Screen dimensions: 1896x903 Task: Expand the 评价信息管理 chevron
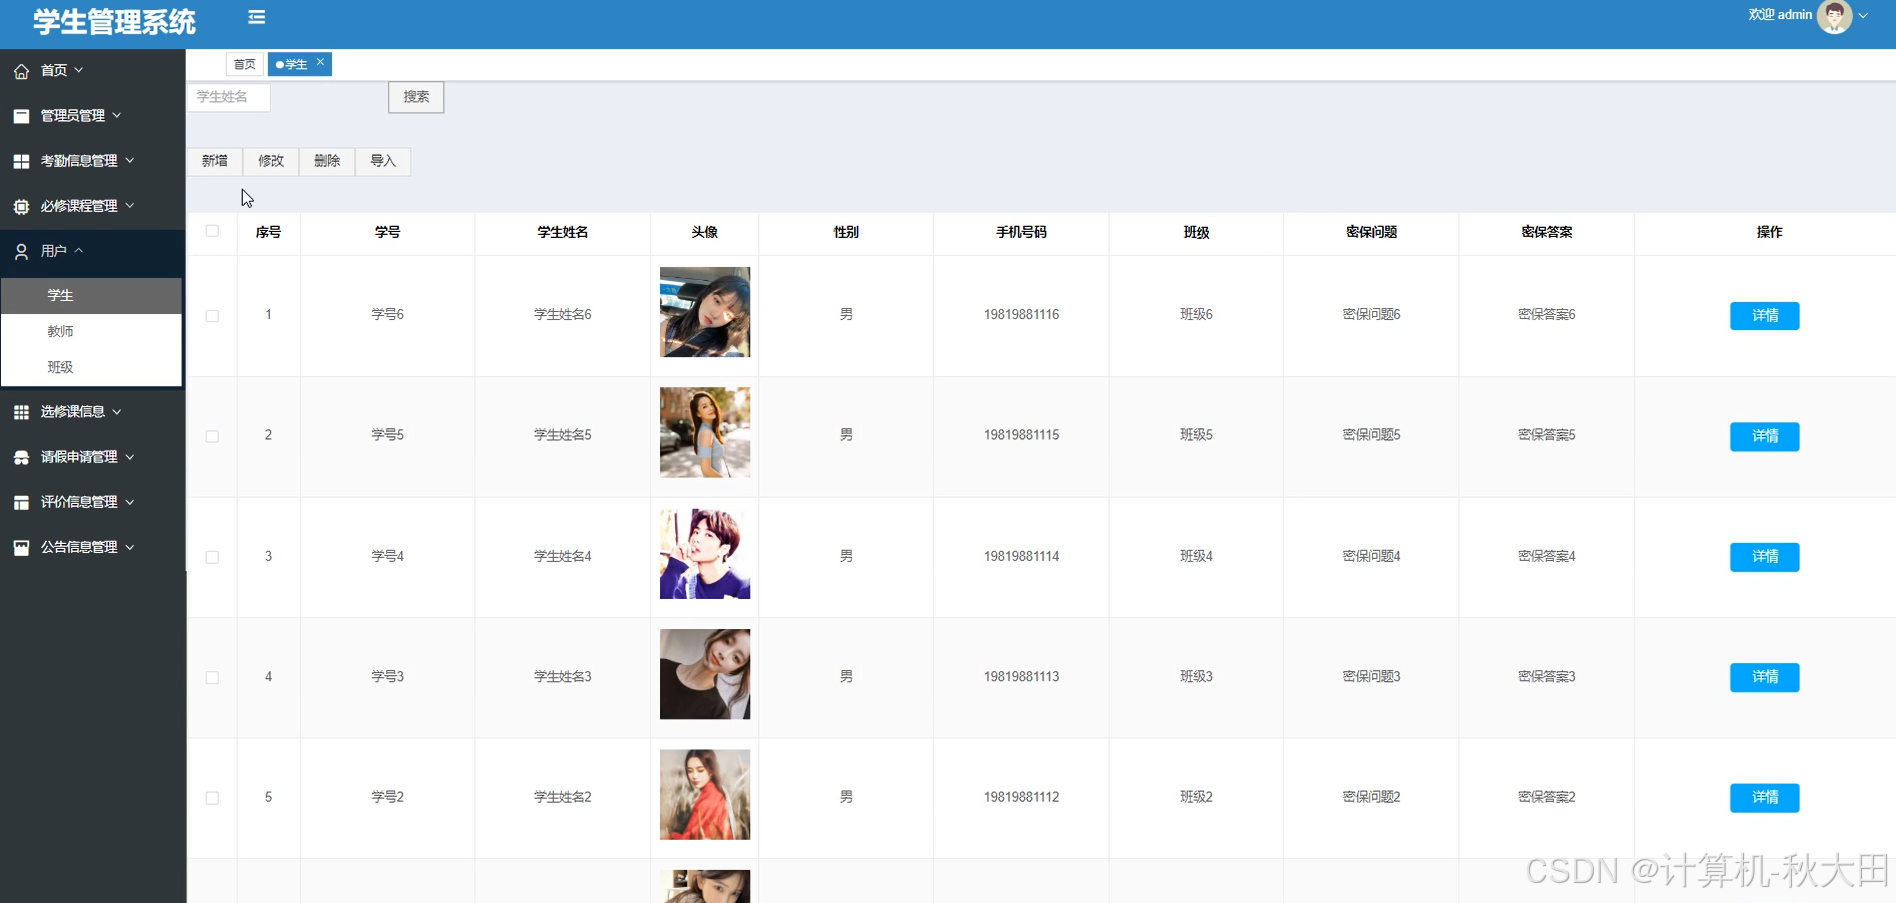(130, 501)
